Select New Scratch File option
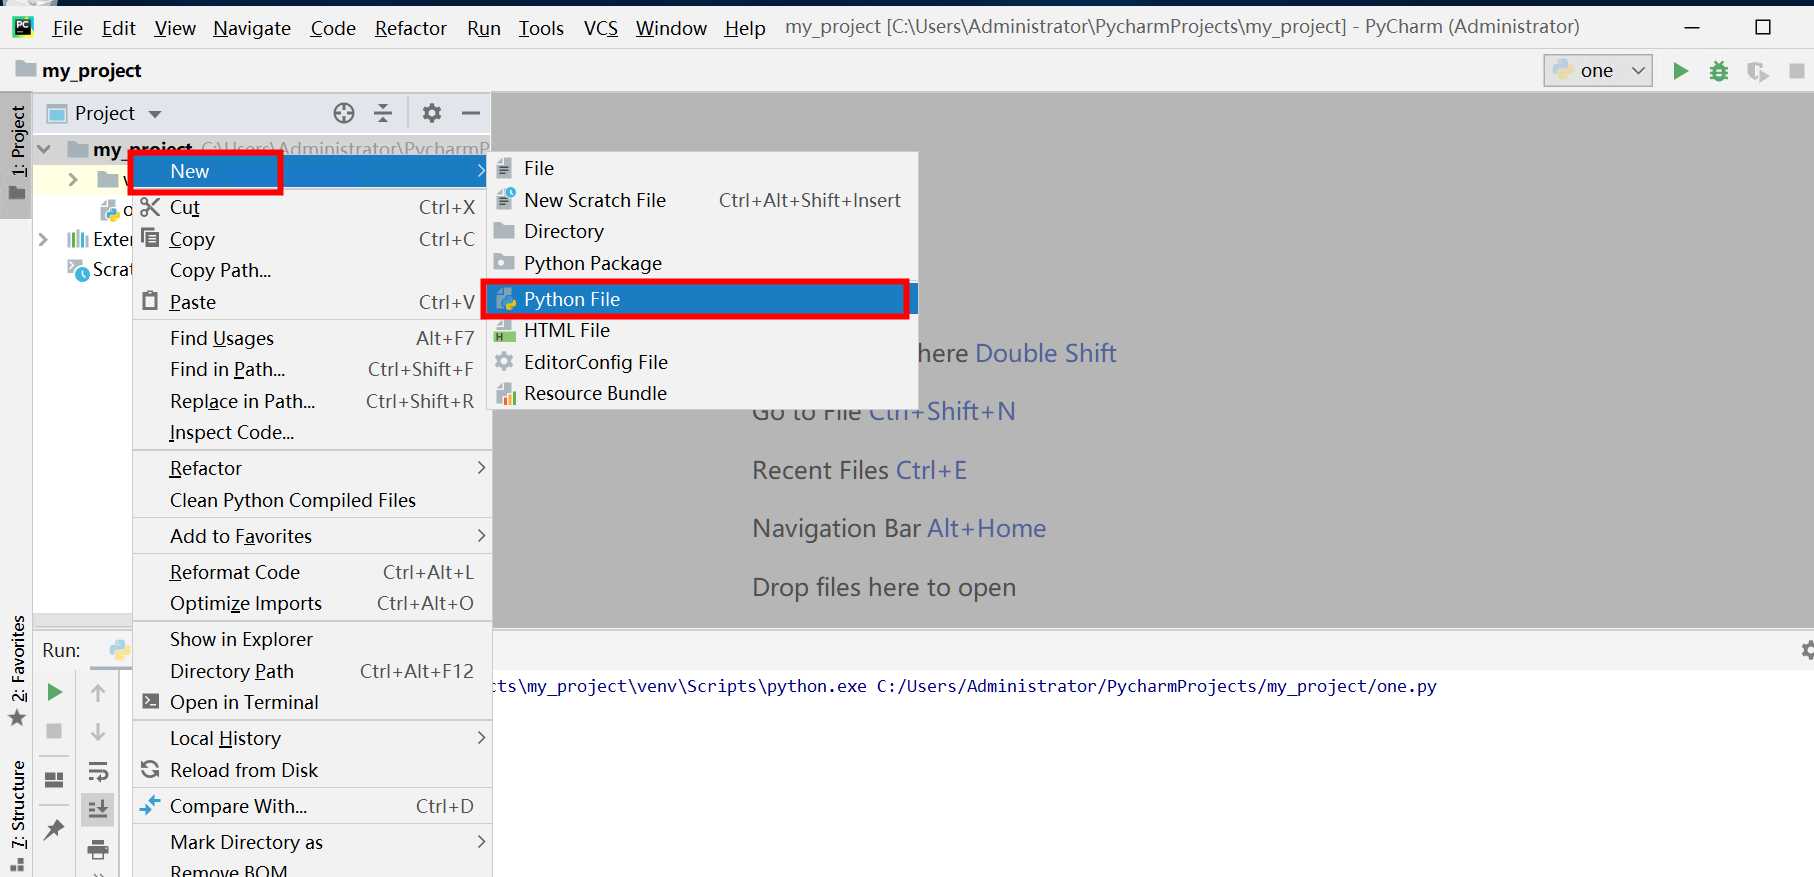Screen dimensions: 1814x877 click(702, 200)
